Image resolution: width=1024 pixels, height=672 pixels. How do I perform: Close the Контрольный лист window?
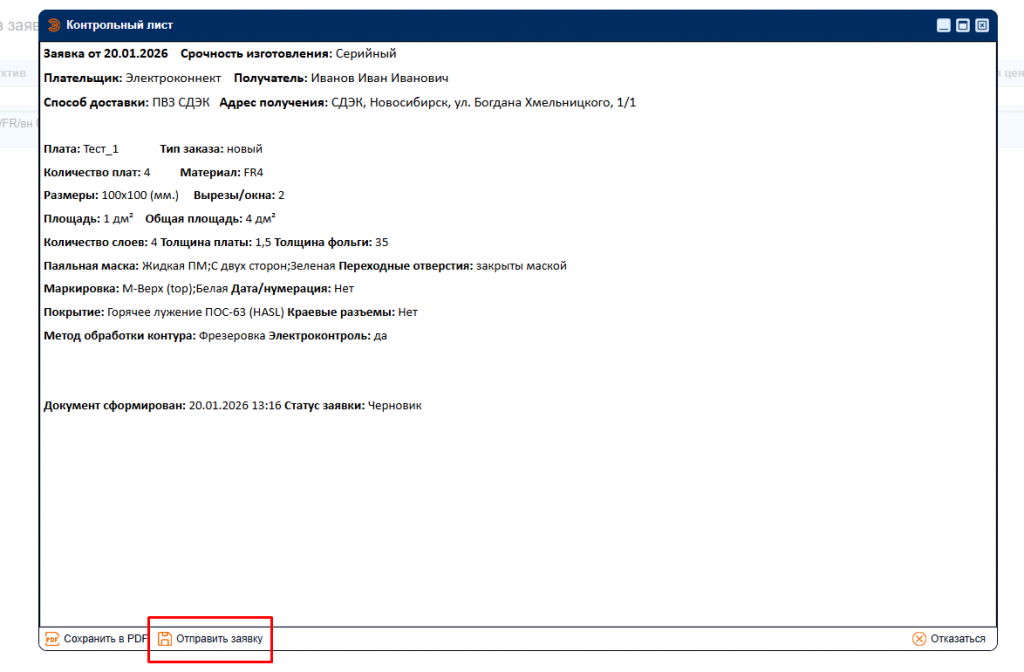(982, 26)
